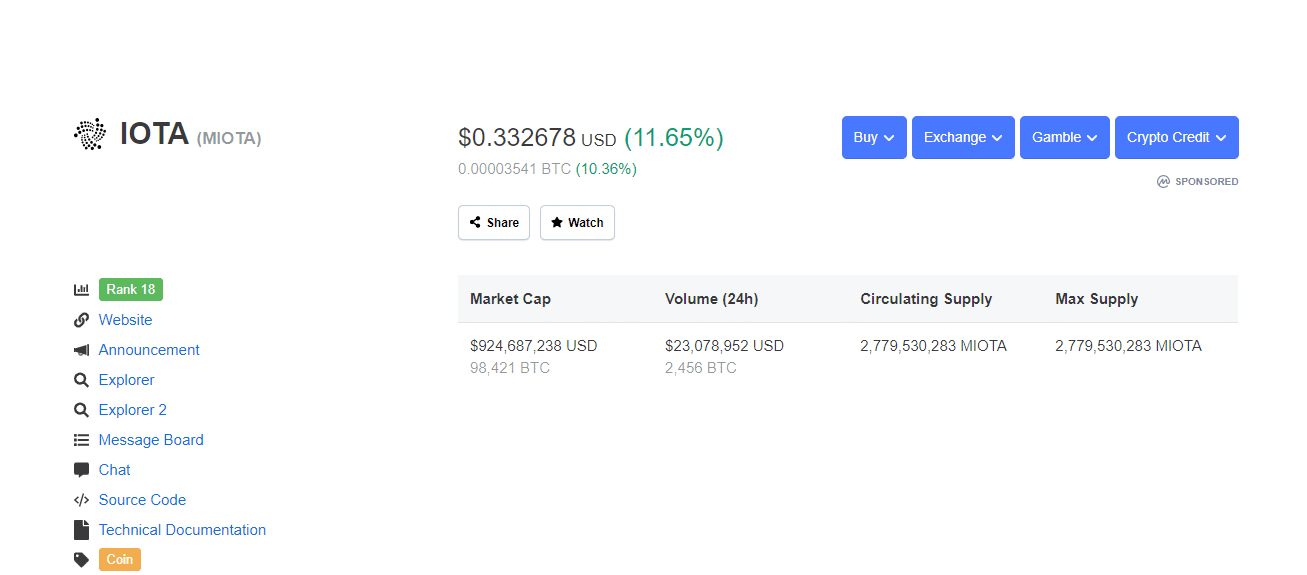Expand the Gamble dropdown
This screenshot has width=1307, height=575.
click(x=1064, y=138)
